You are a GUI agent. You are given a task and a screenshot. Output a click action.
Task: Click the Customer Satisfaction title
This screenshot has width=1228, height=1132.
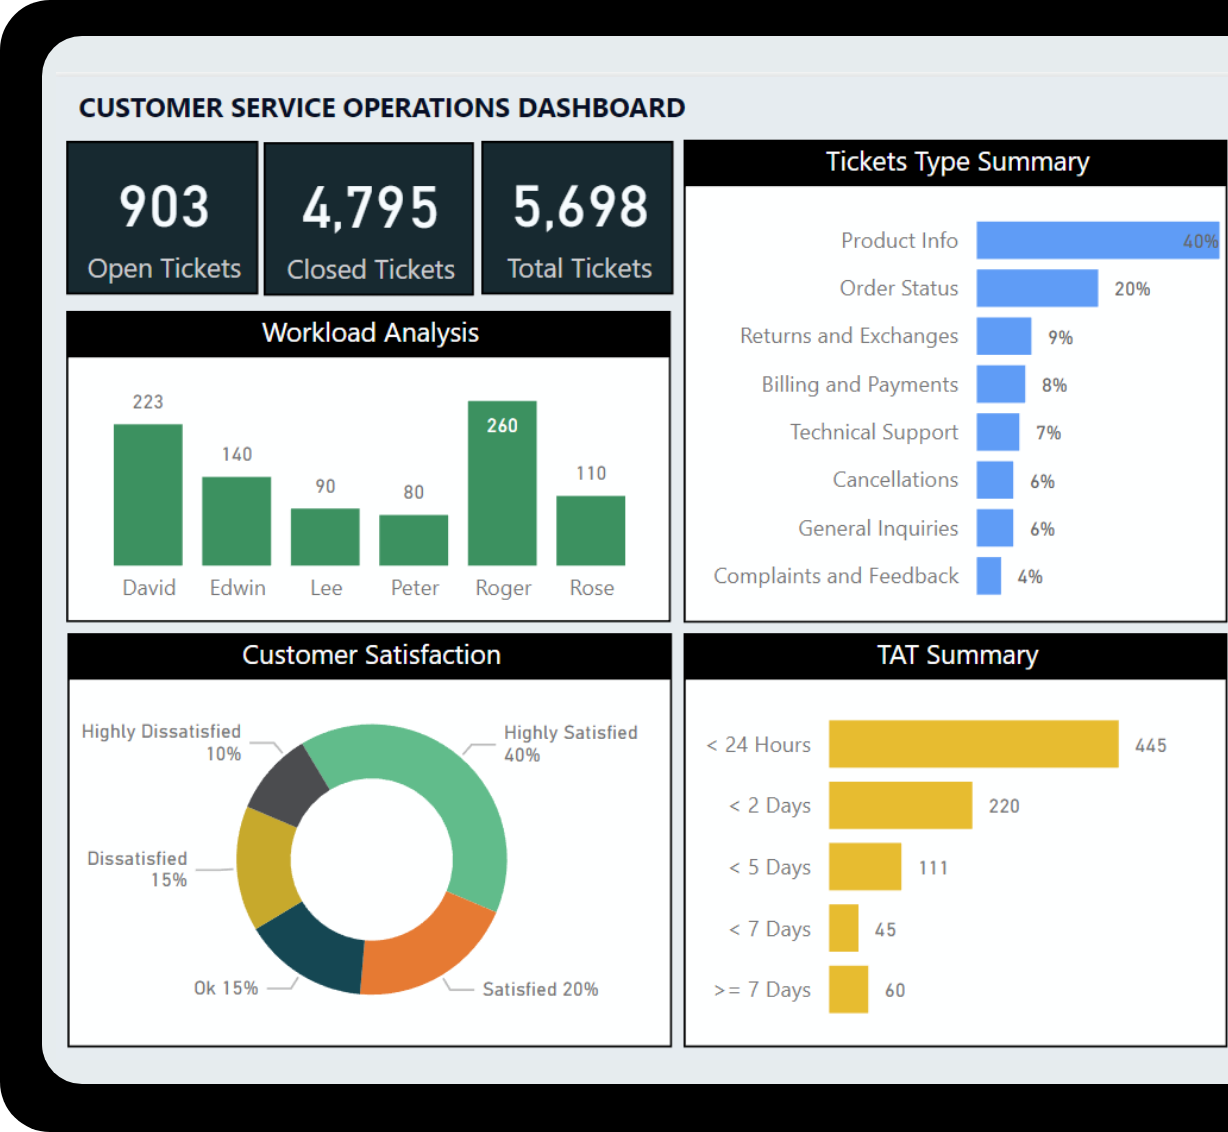pyautogui.click(x=371, y=655)
